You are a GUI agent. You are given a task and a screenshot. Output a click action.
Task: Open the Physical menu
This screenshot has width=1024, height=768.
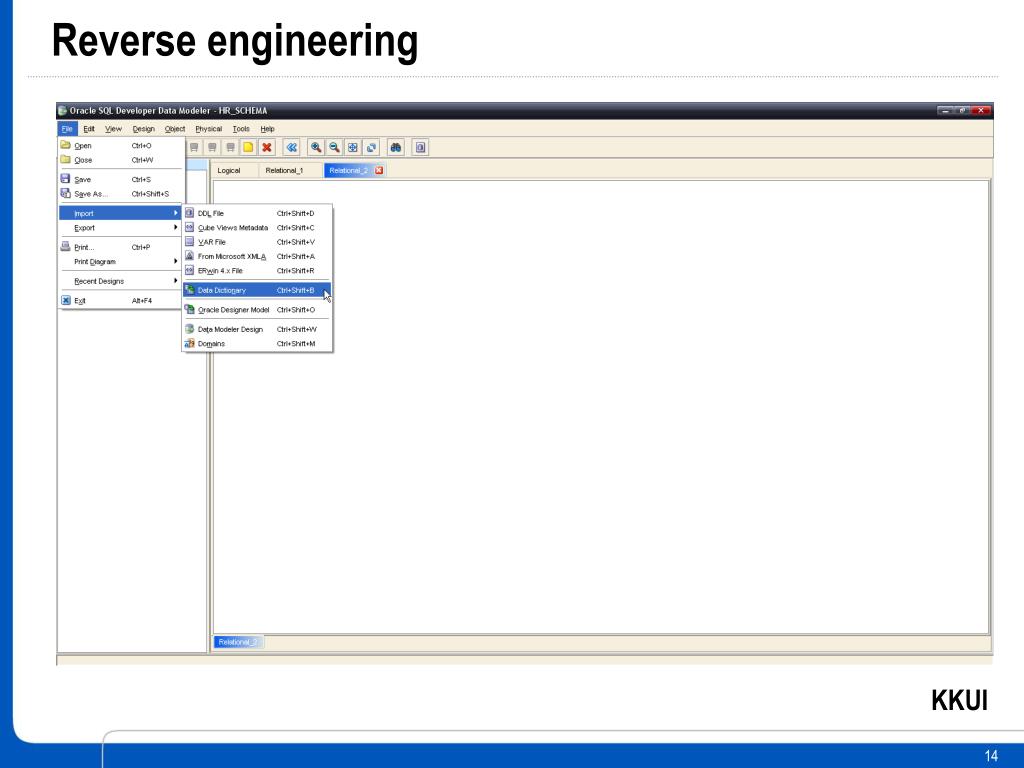[x=209, y=129]
